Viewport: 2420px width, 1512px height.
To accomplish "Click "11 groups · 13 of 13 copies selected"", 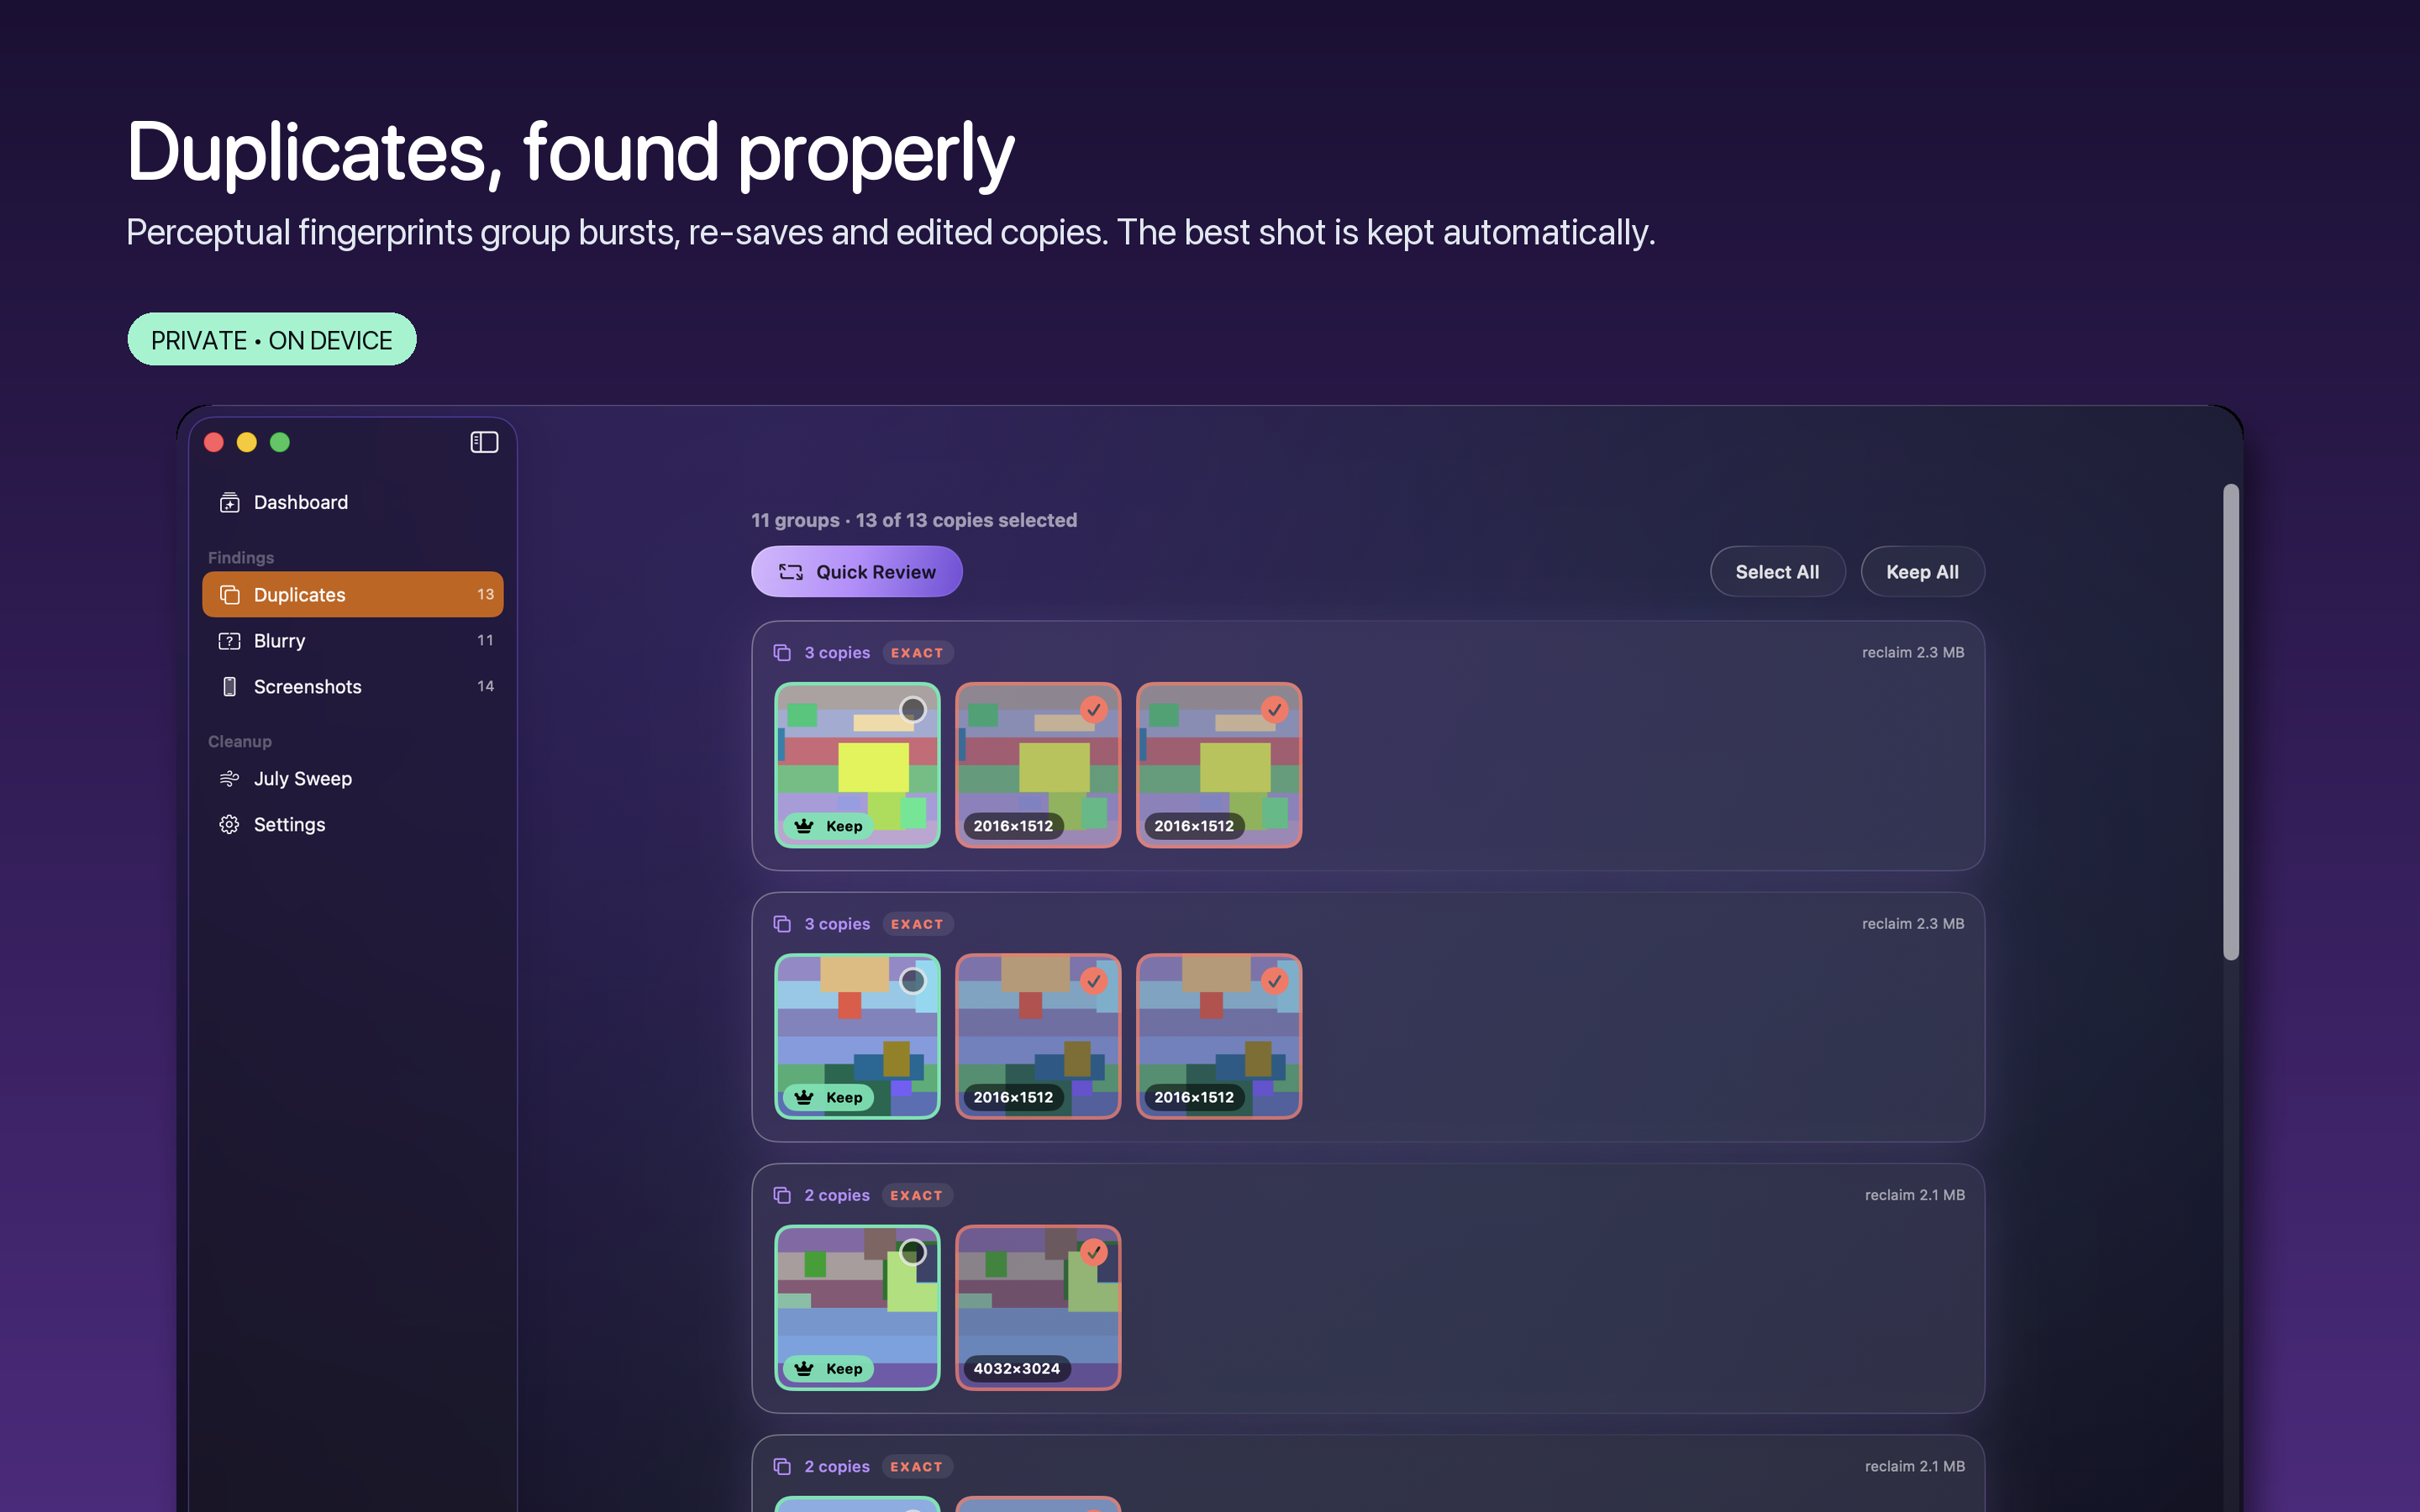I will [913, 520].
